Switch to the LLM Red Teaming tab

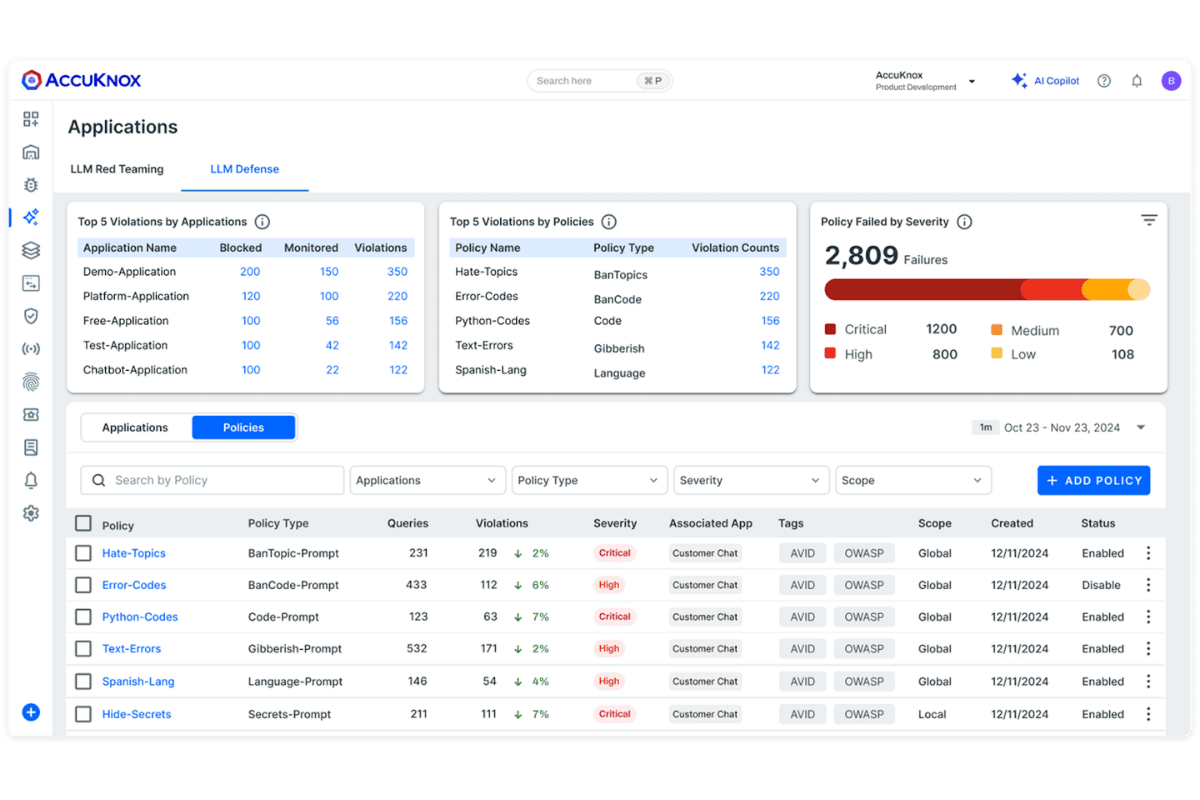tap(117, 169)
